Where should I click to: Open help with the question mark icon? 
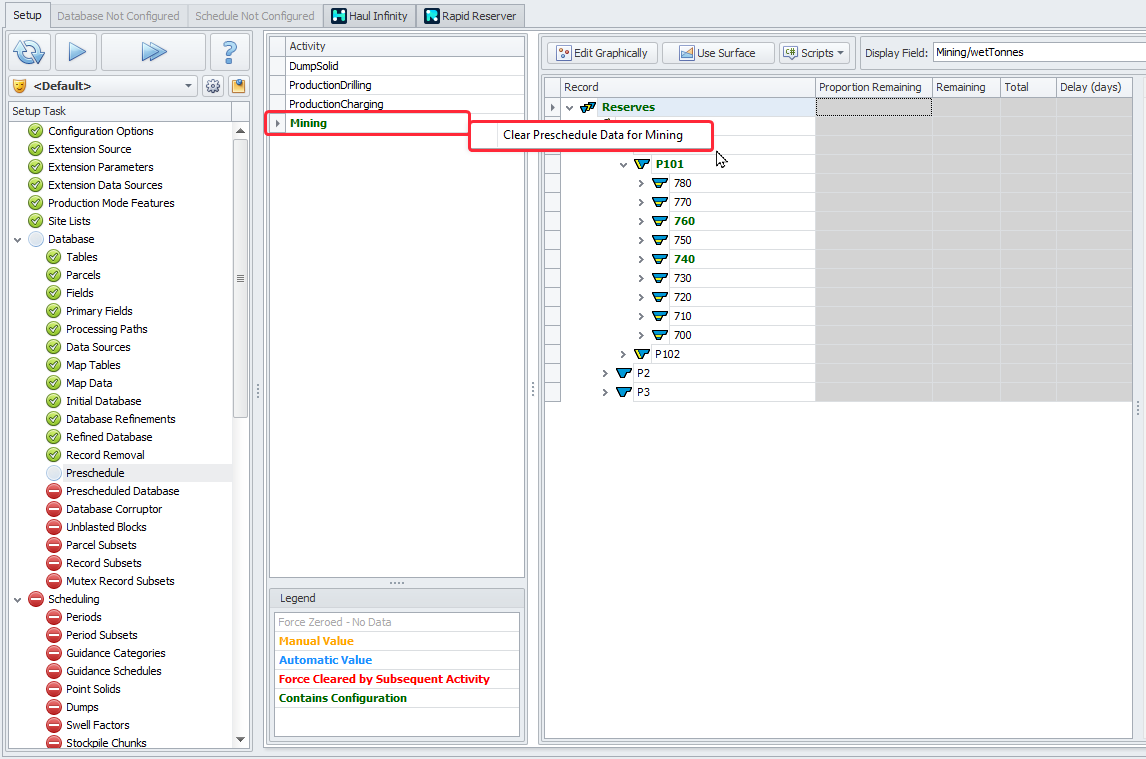(229, 52)
